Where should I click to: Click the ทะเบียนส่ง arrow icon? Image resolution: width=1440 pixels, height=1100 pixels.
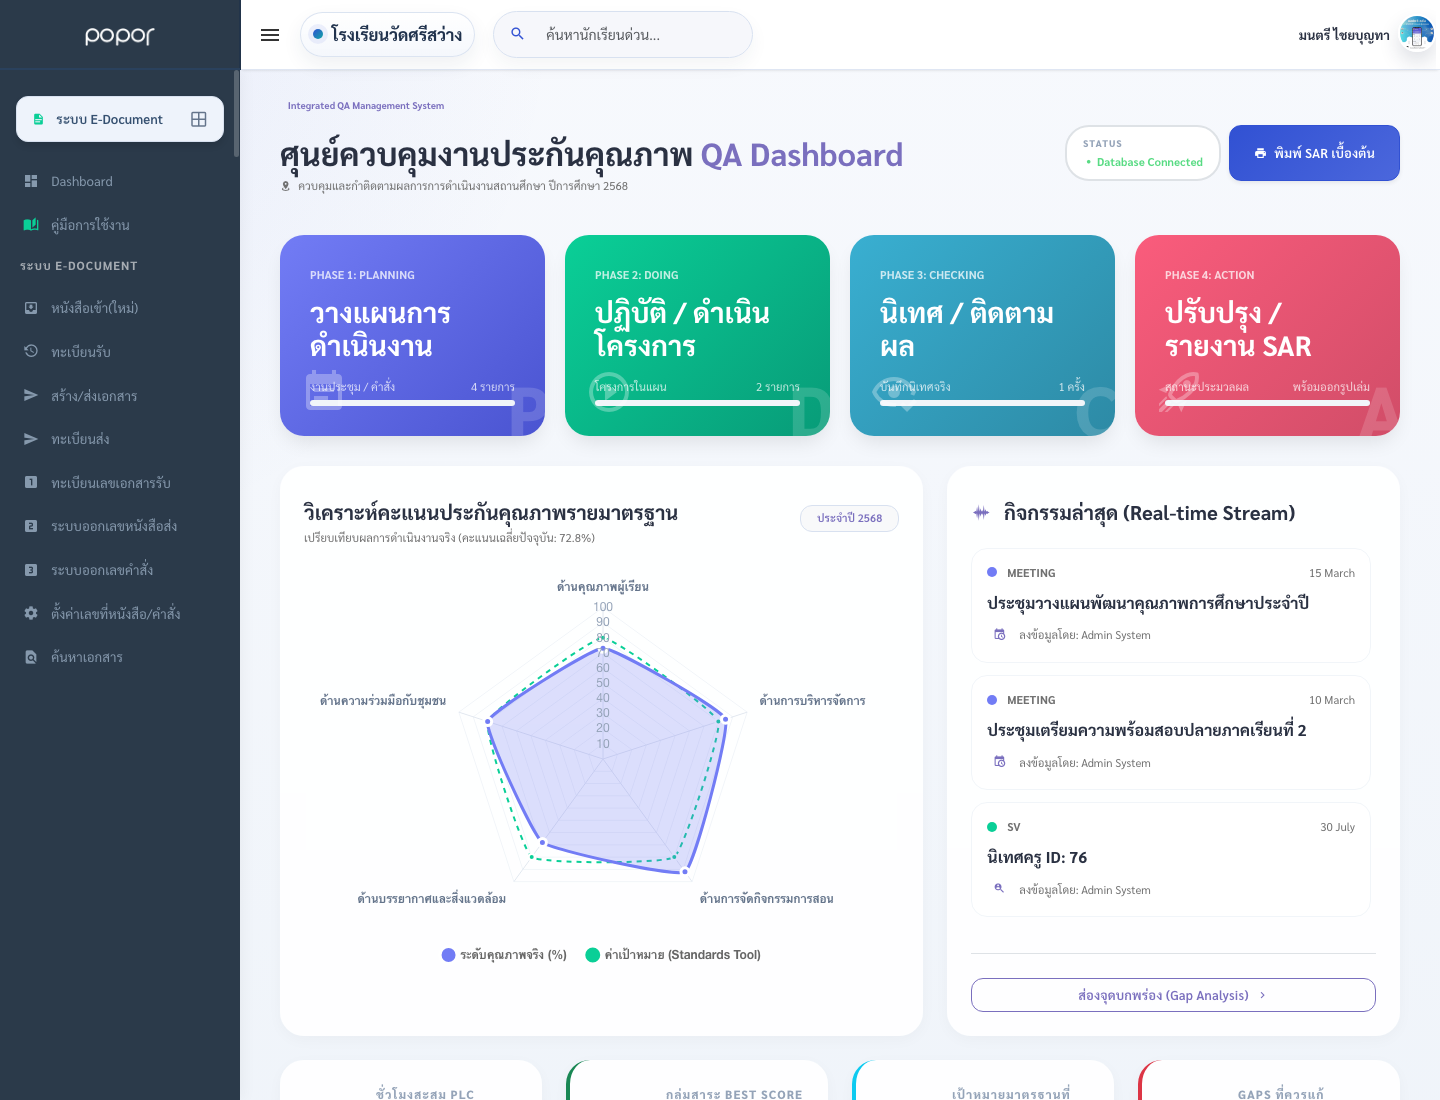tap(31, 439)
